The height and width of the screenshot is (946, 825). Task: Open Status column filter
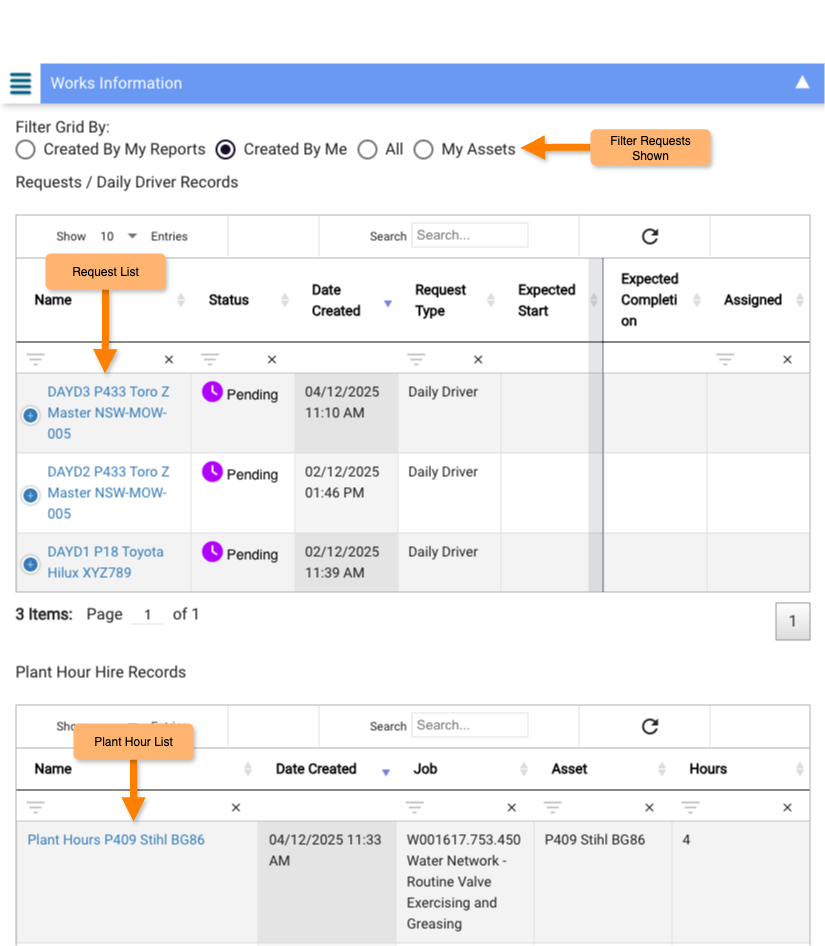pyautogui.click(x=209, y=360)
